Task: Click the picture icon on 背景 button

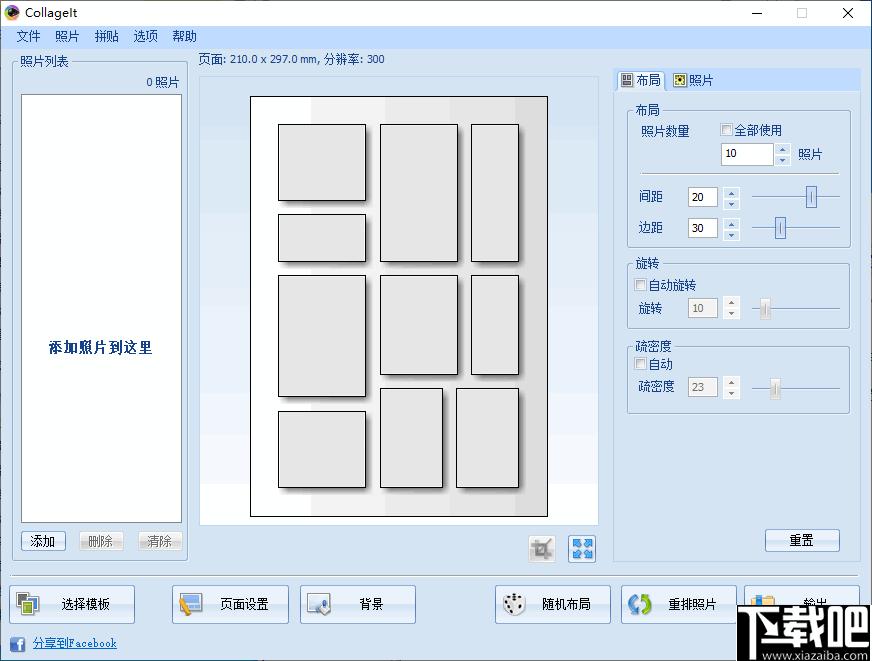Action: point(319,604)
